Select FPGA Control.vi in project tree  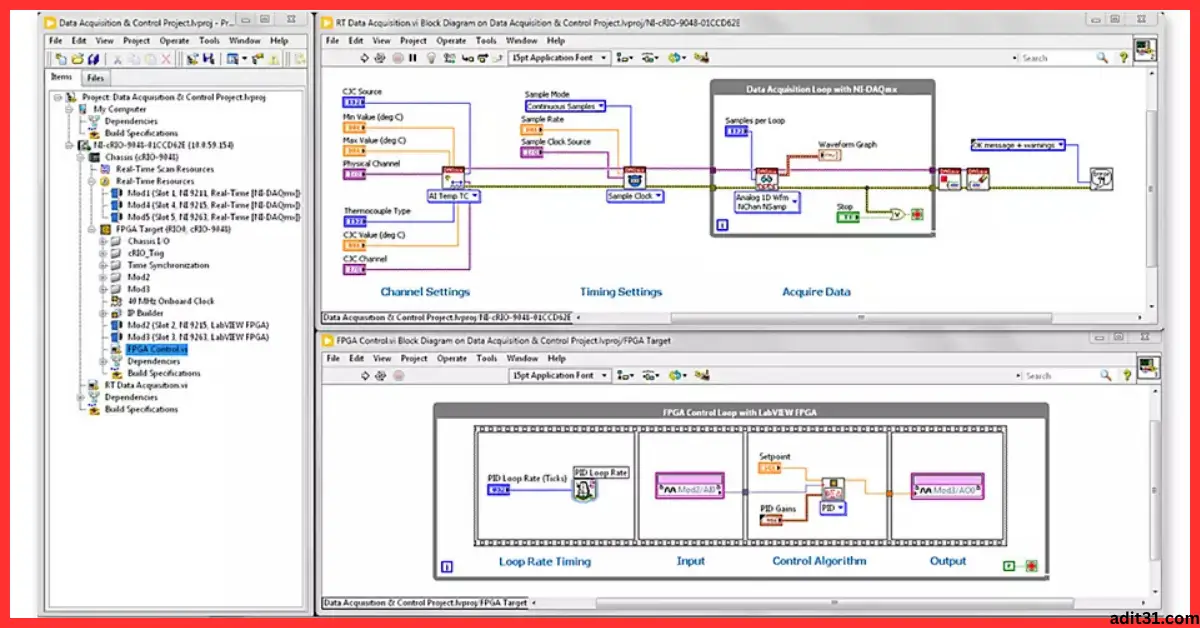click(157, 349)
